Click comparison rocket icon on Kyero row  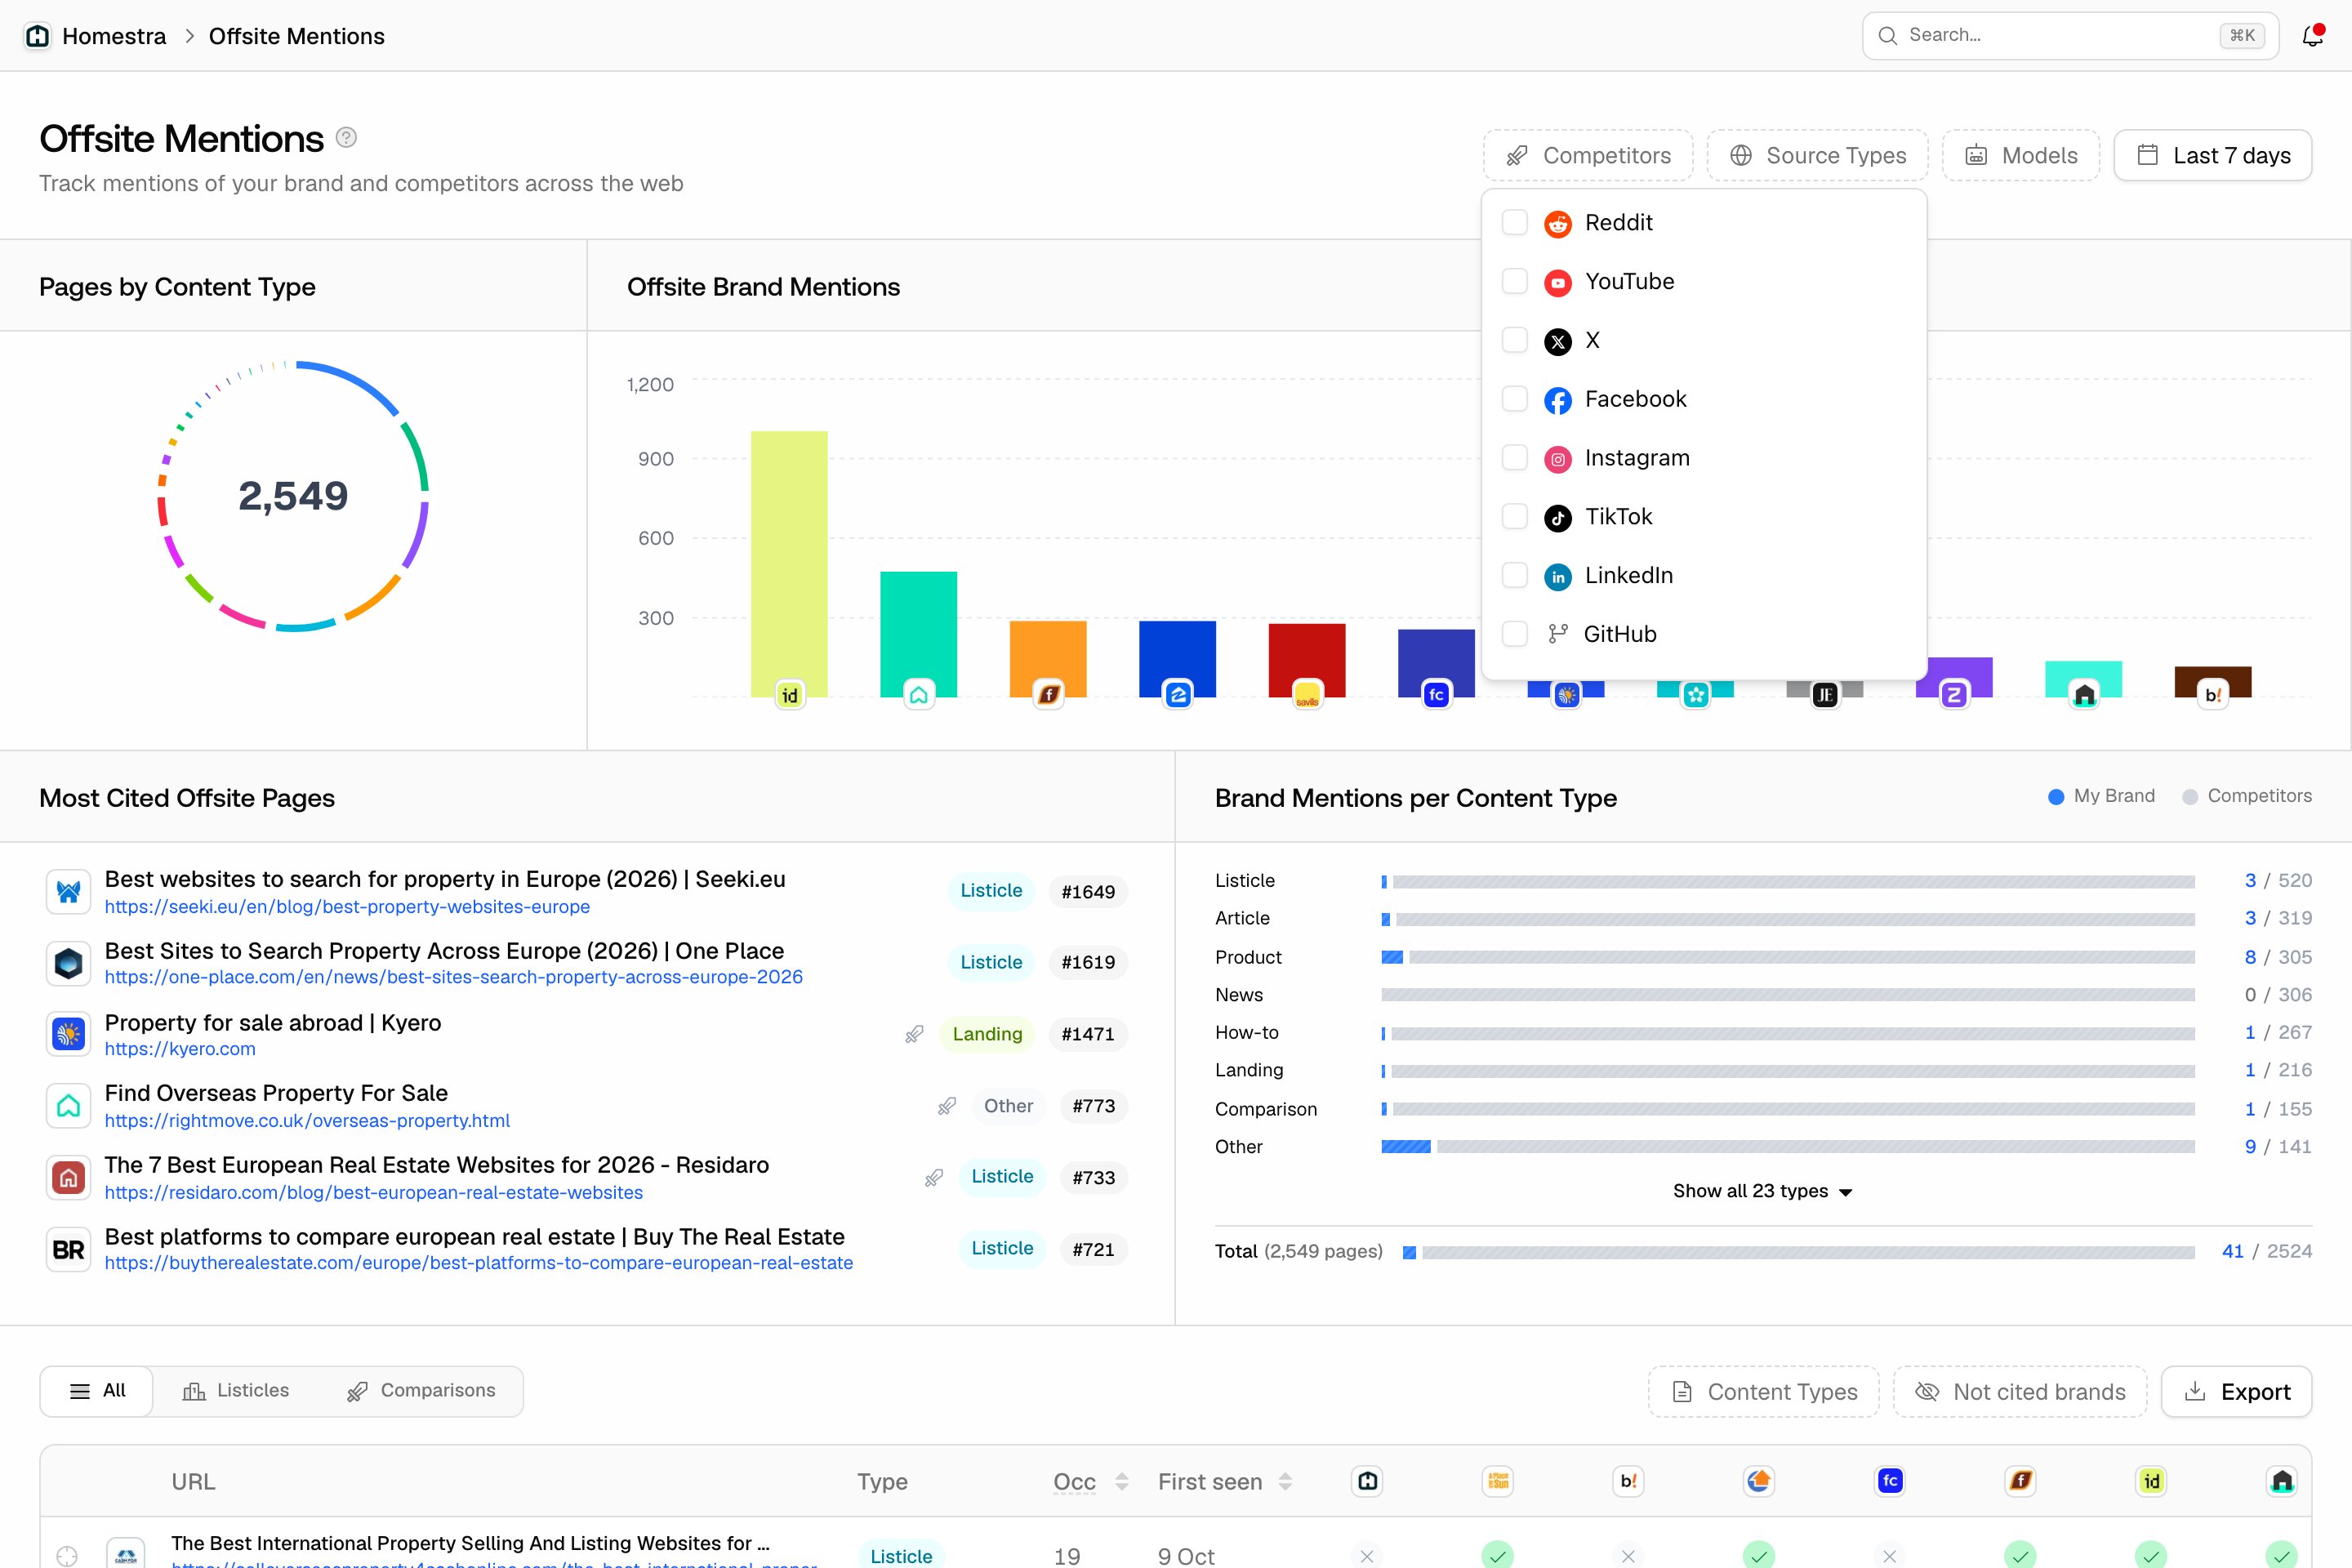(914, 1034)
